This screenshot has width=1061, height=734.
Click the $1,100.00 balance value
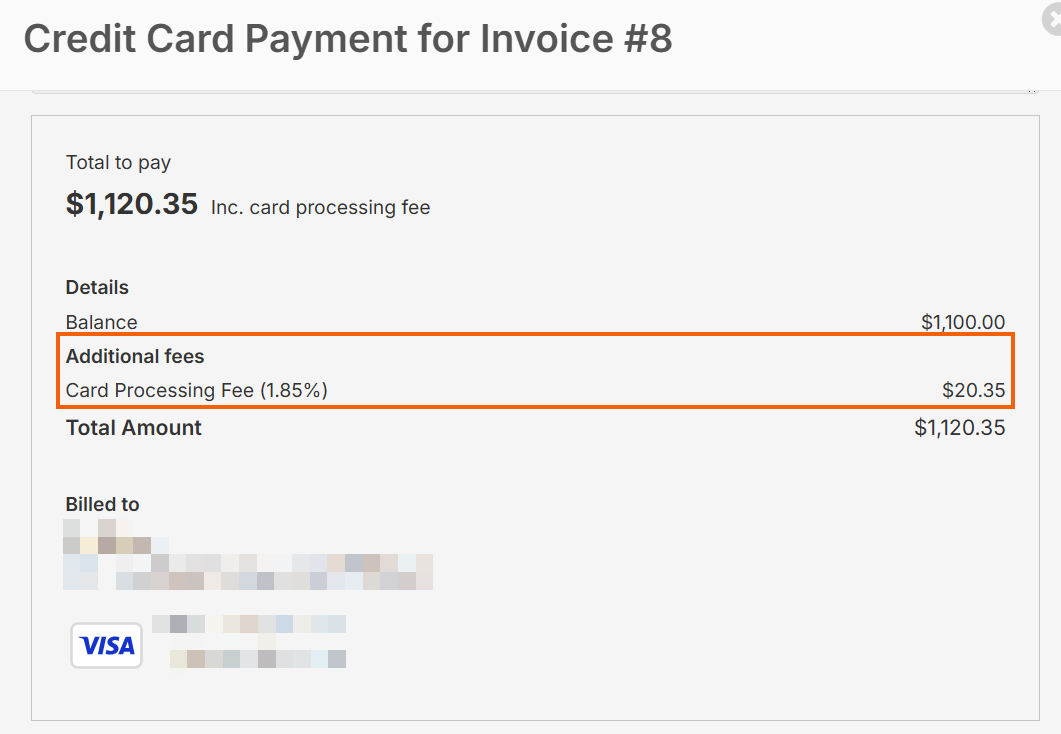point(963,322)
